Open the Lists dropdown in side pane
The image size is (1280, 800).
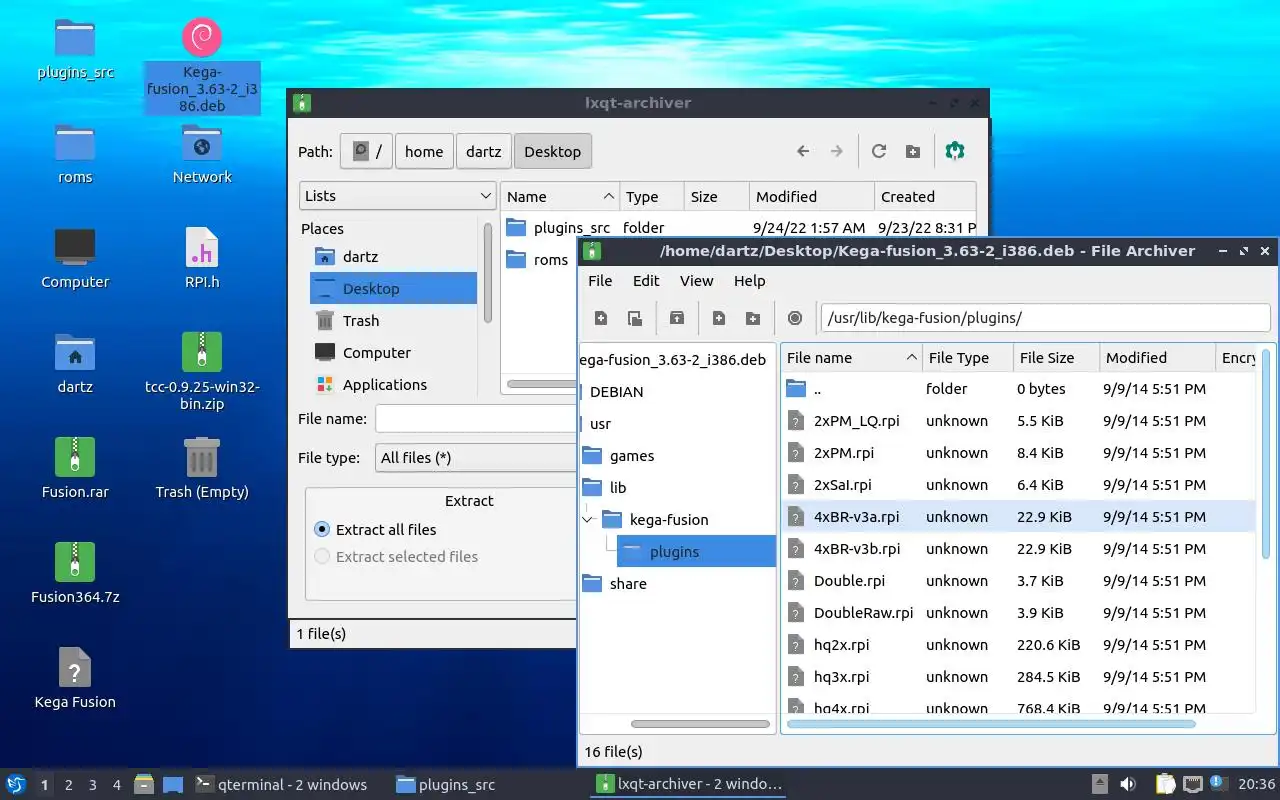(x=397, y=196)
